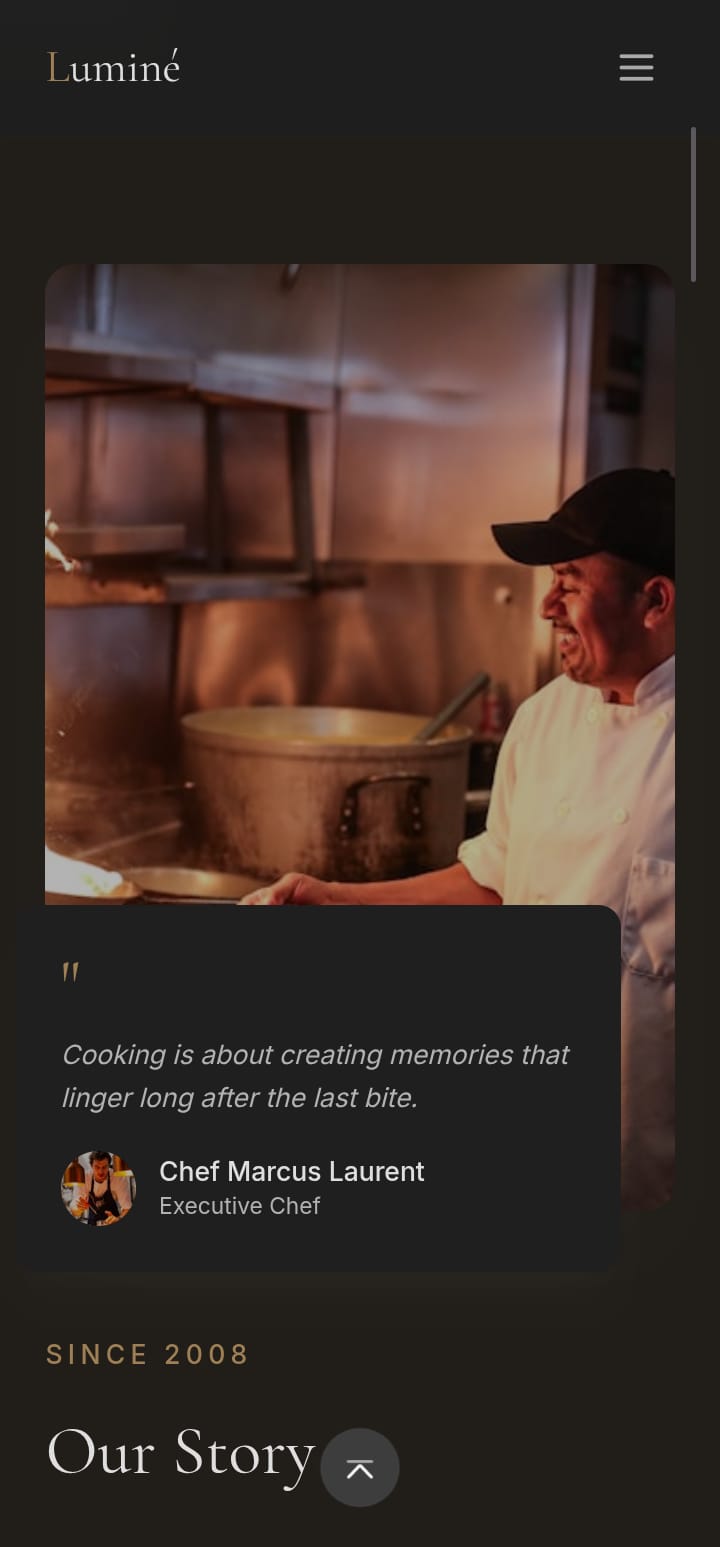Open the hamburger navigation menu
This screenshot has height=1547, width=720.
pos(636,68)
